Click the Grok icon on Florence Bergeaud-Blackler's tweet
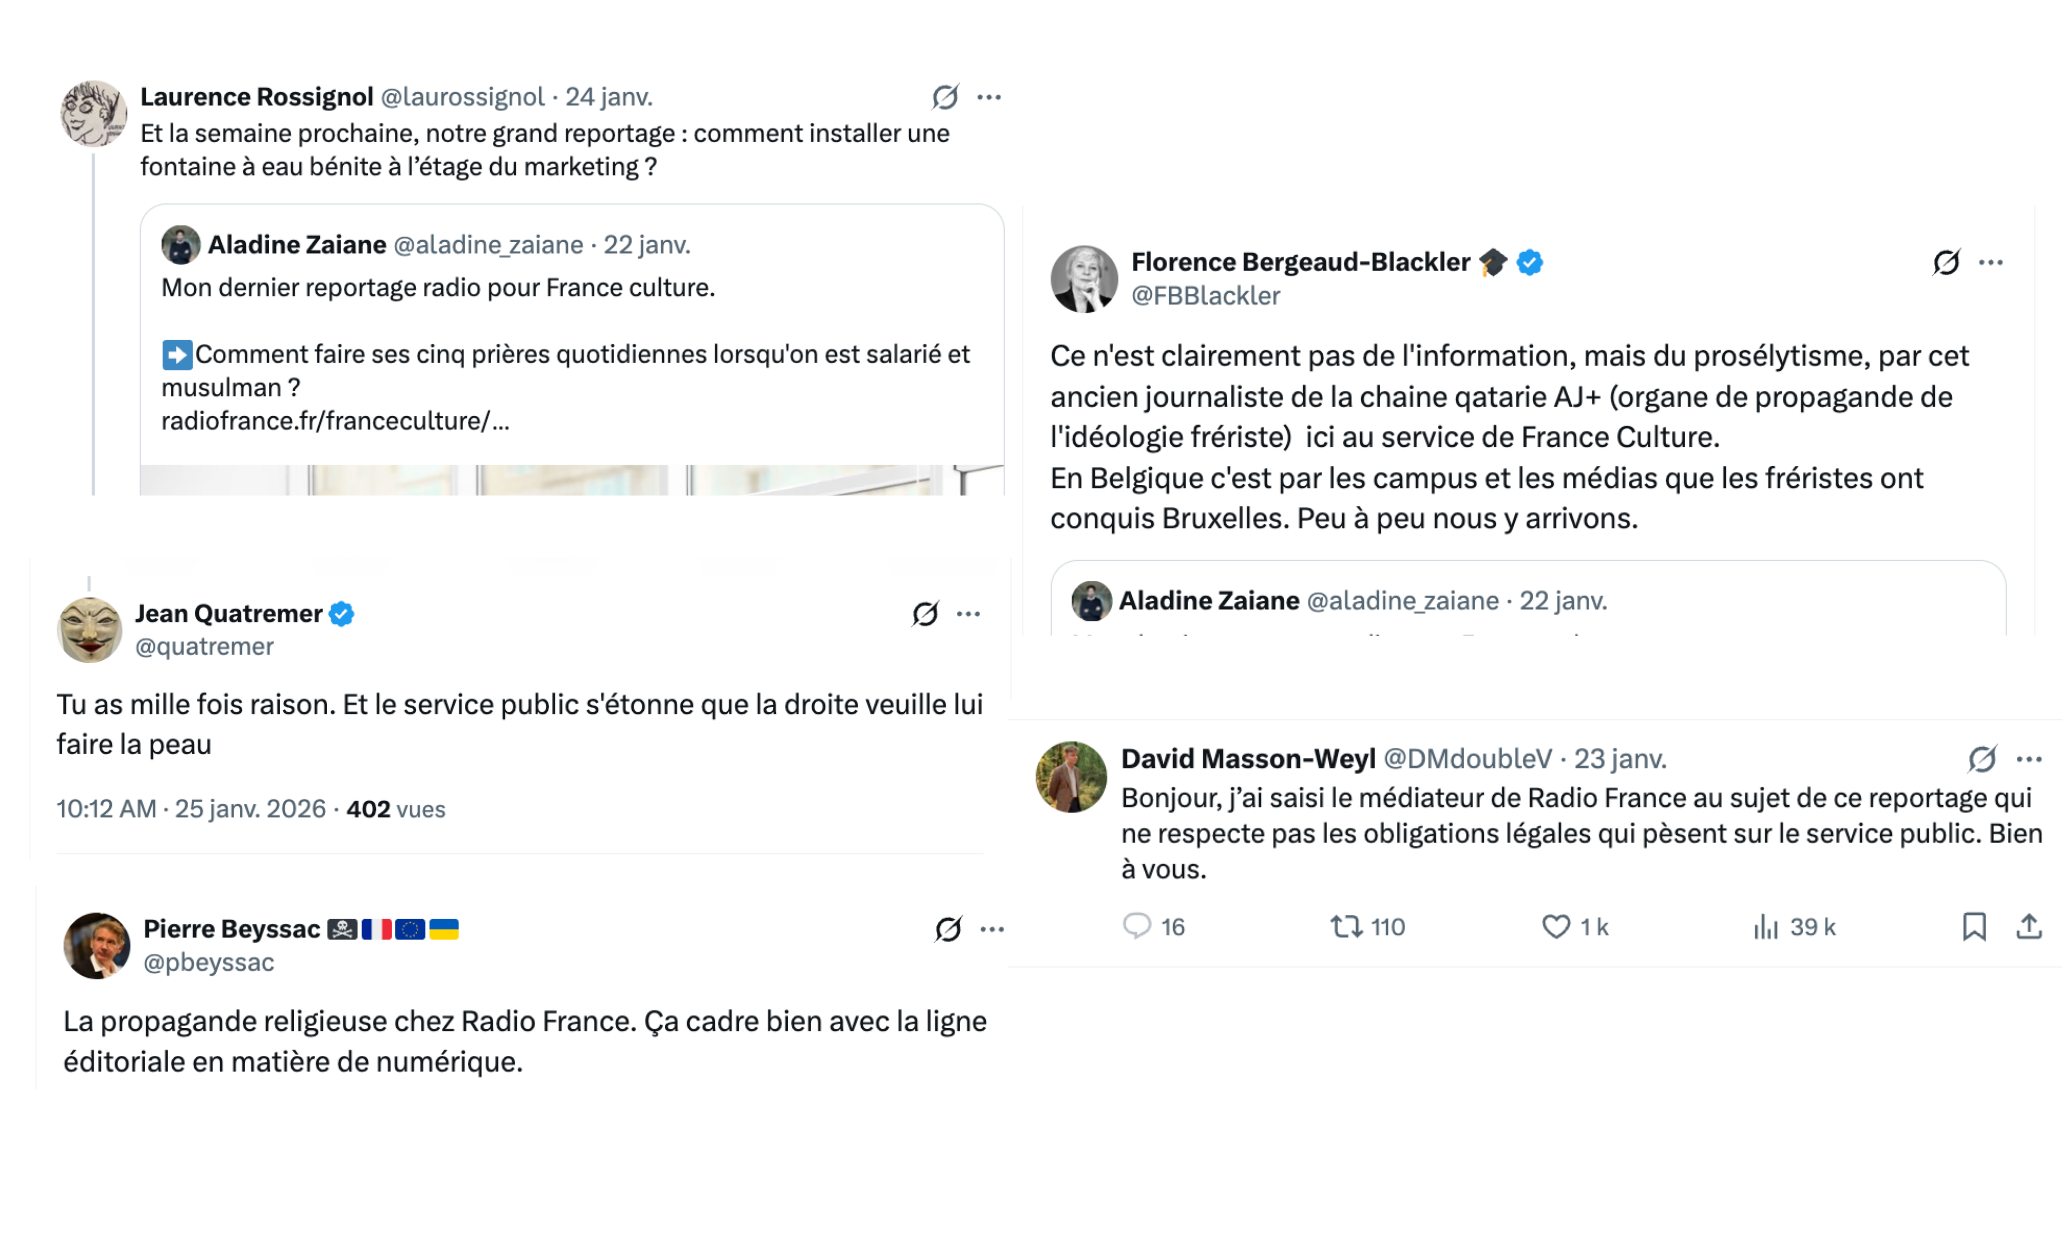Screen dimensions: 2063x1238 [1946, 263]
